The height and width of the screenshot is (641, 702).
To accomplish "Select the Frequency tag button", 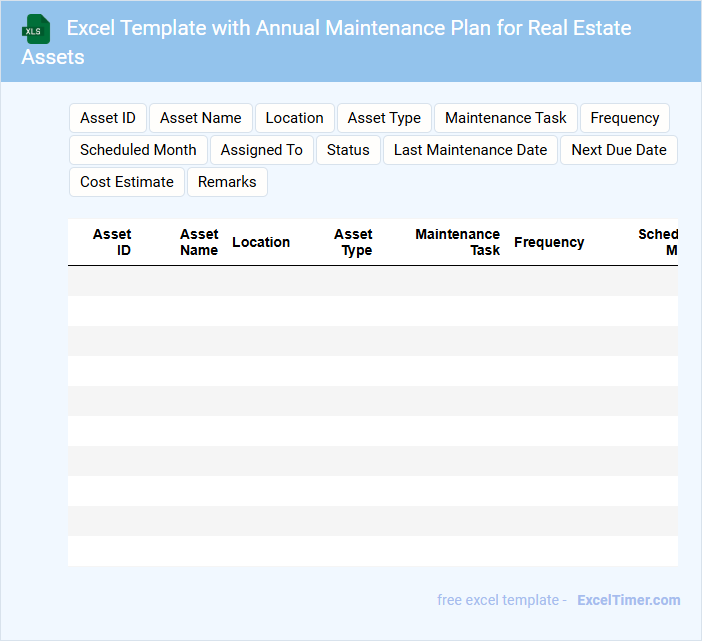I will tap(624, 118).
